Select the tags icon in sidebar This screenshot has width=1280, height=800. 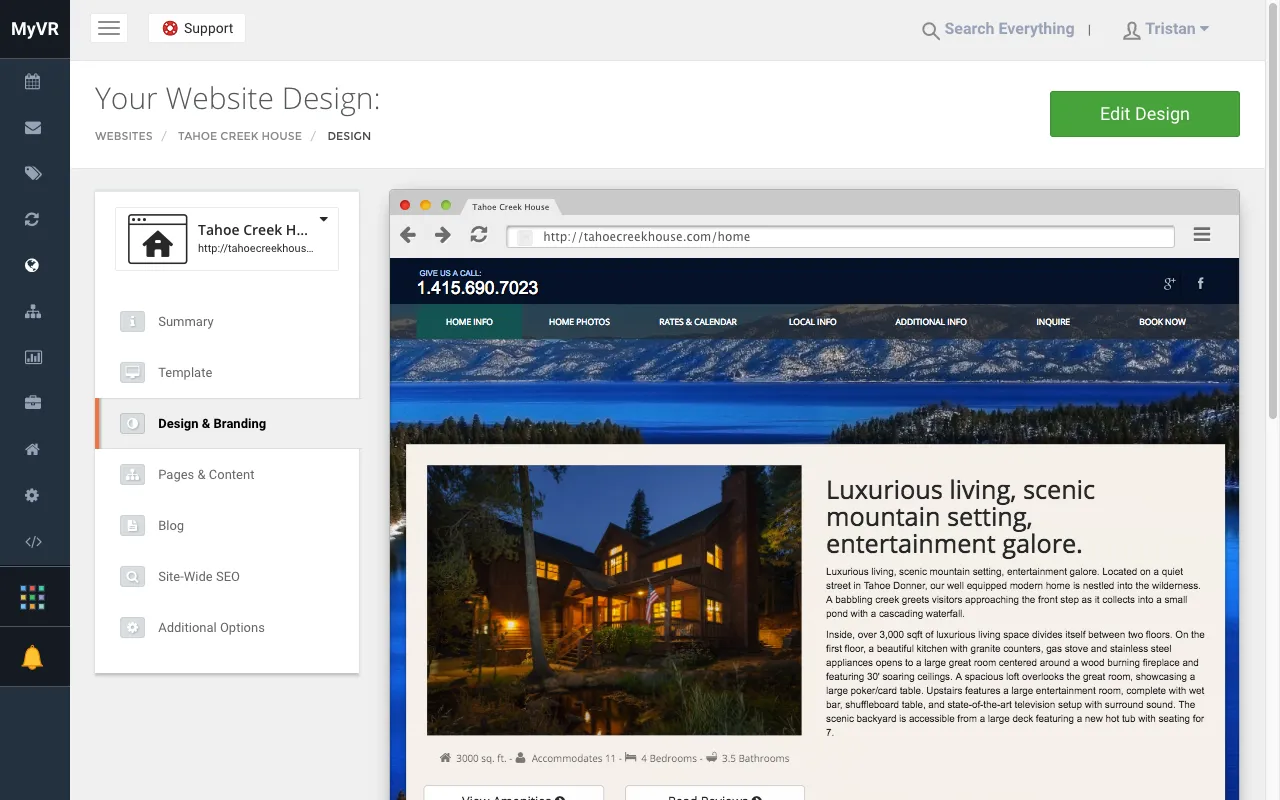tap(33, 174)
